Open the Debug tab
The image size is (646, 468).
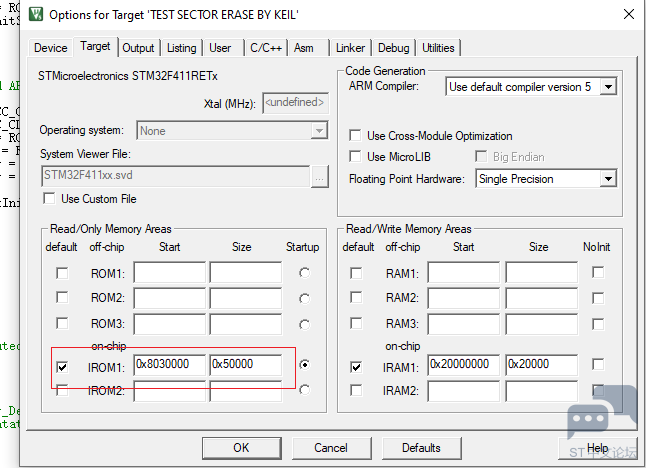point(393,48)
